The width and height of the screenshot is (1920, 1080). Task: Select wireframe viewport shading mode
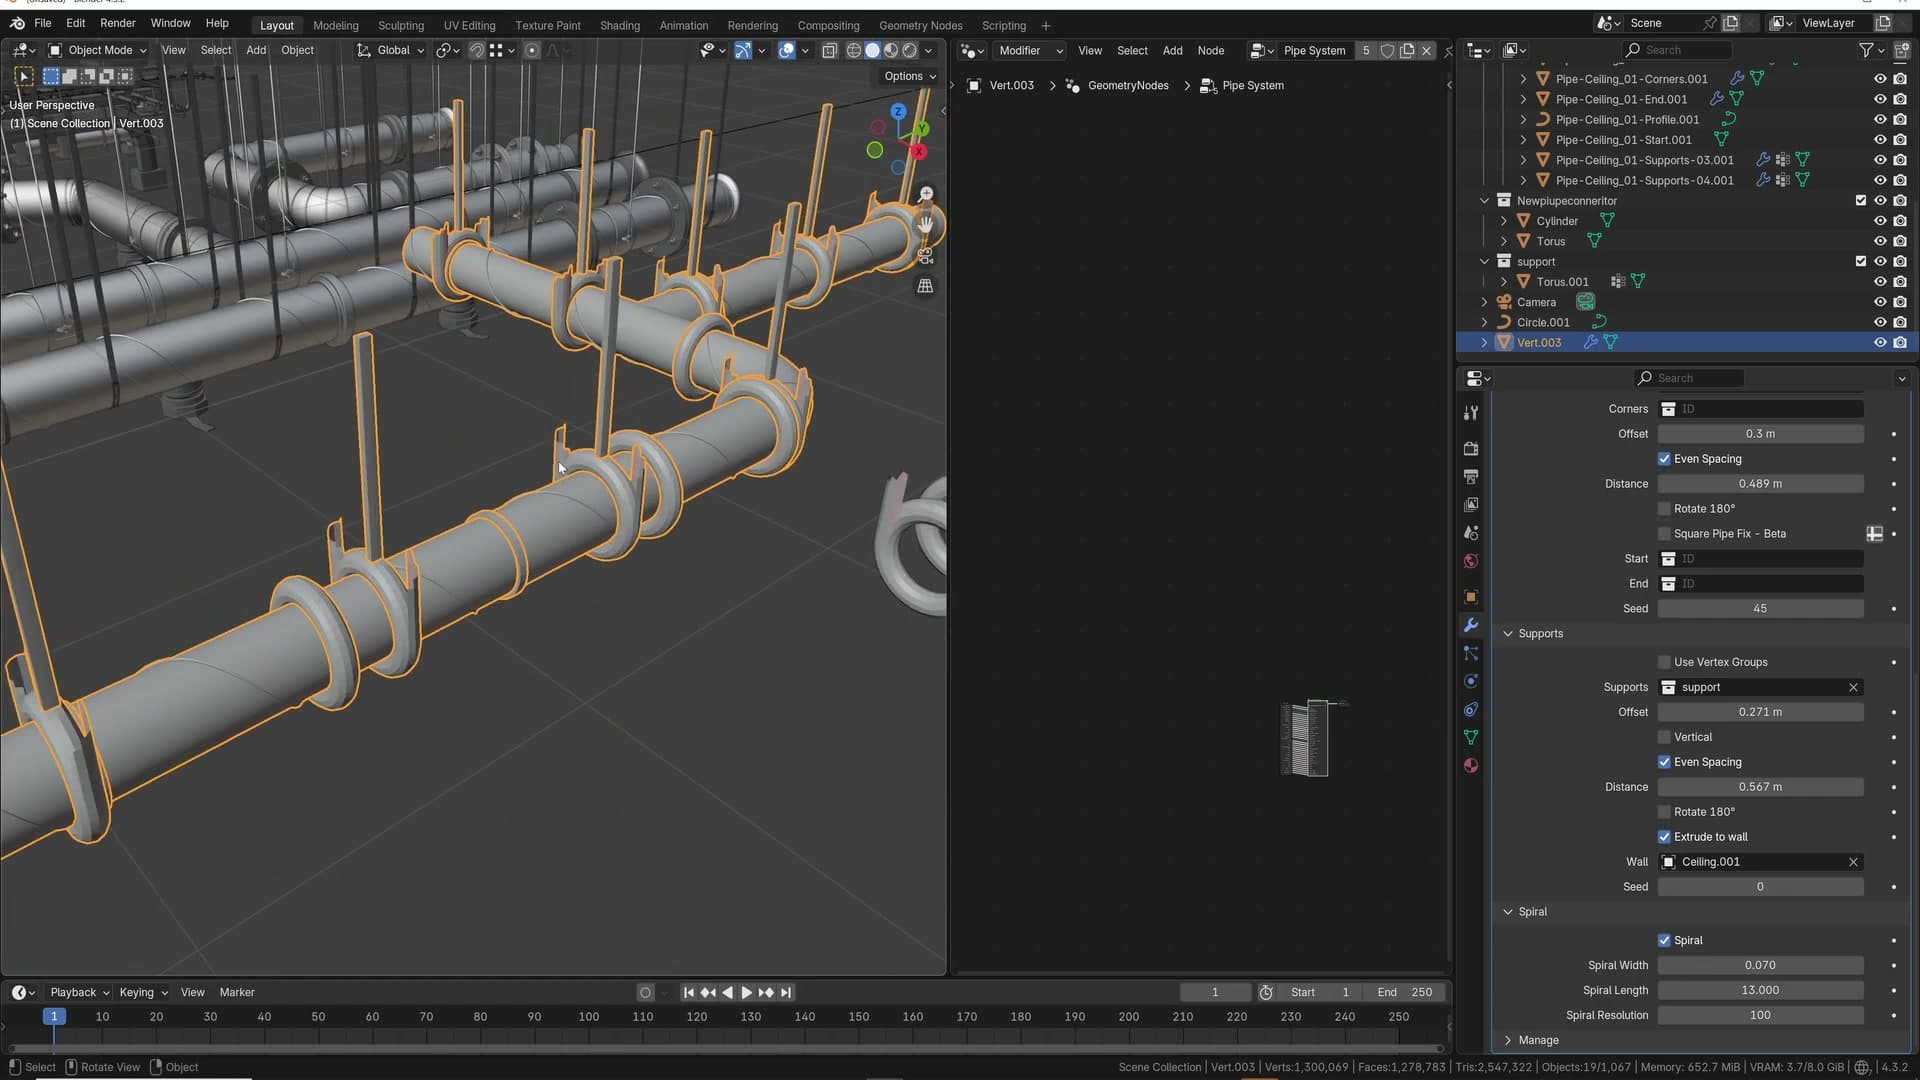pos(854,50)
